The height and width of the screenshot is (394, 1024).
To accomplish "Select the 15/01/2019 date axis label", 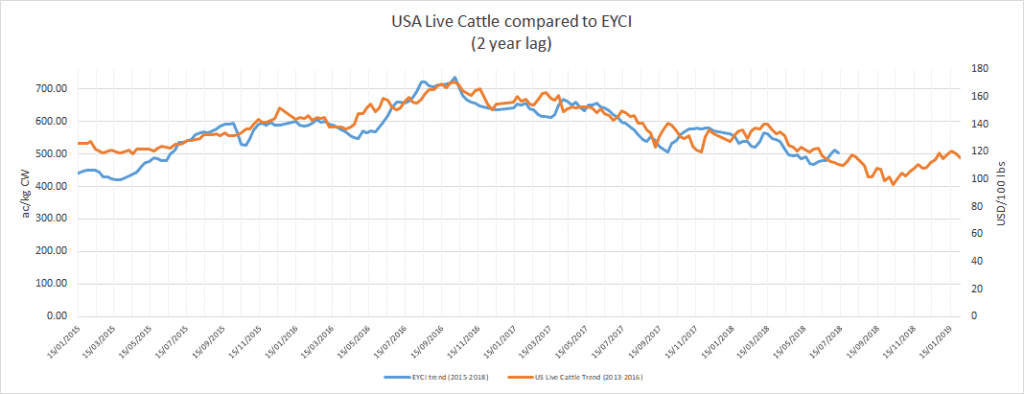I will pos(937,340).
